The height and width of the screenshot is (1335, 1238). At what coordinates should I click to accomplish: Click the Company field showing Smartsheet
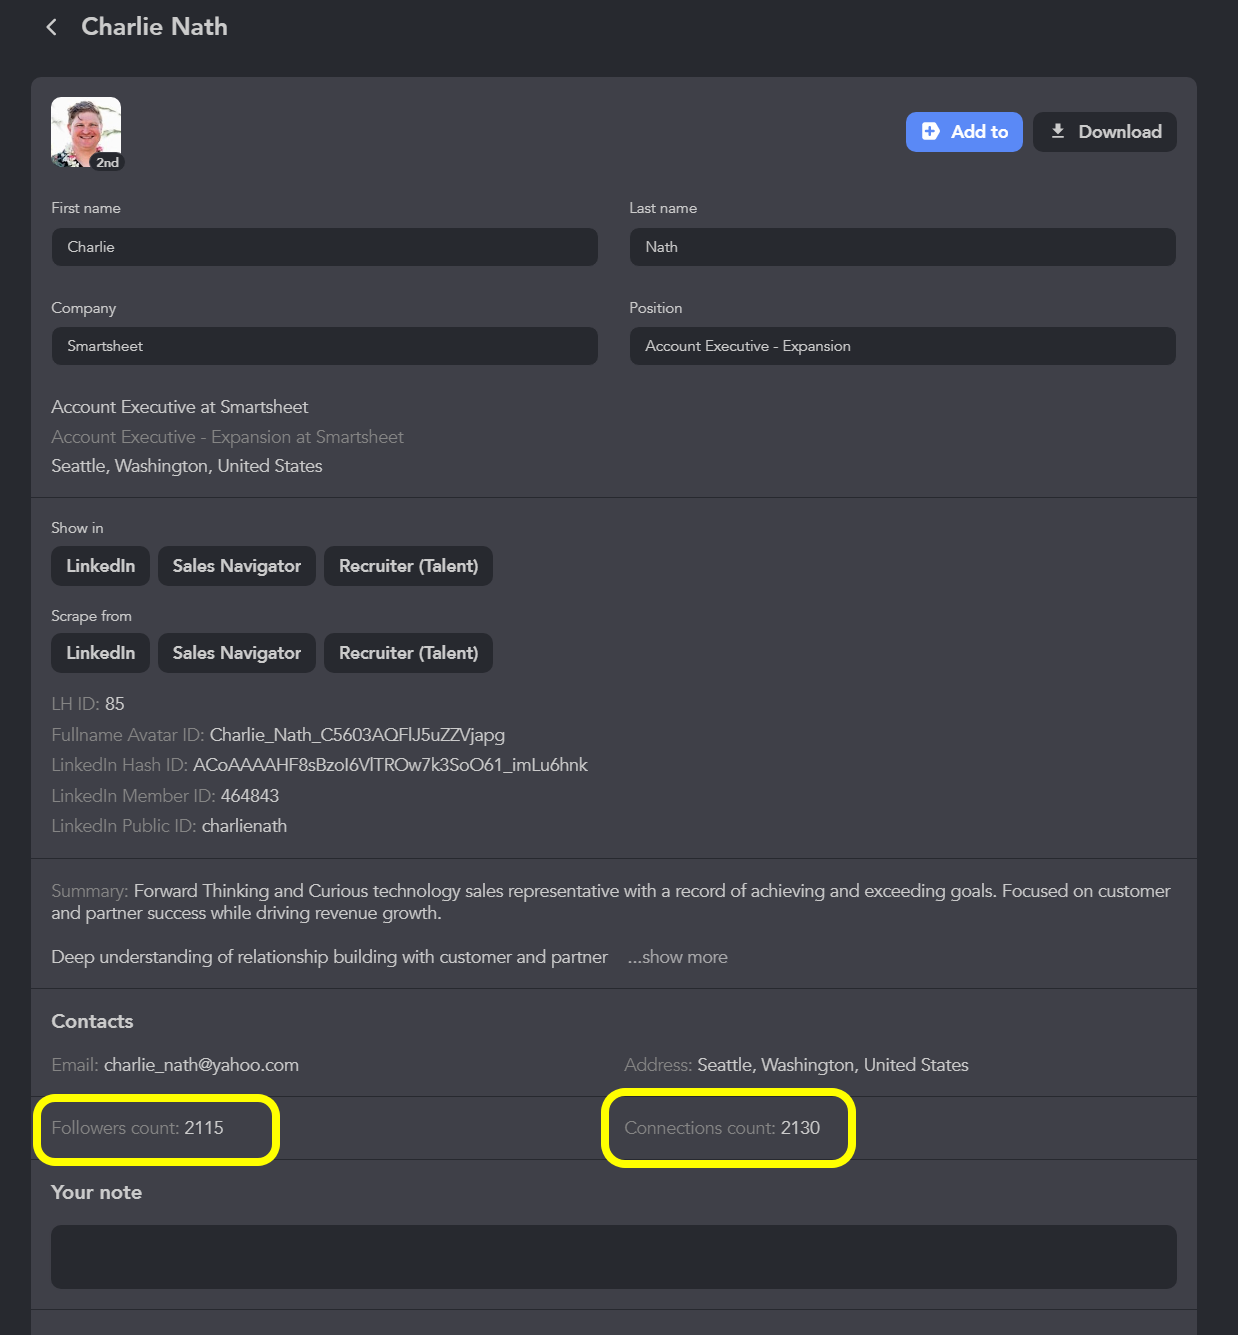pyautogui.click(x=324, y=346)
